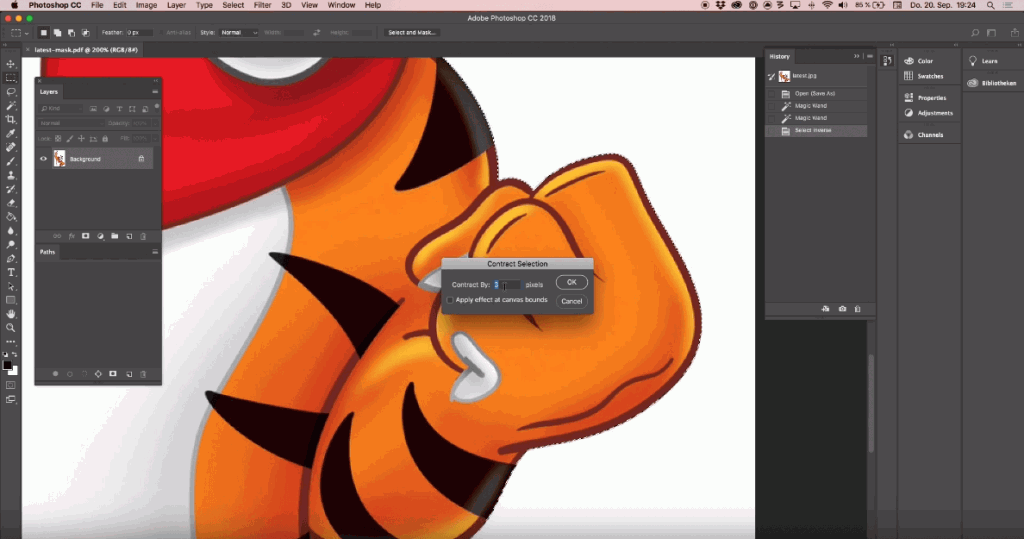Collapse History panel with double-arrow
1024x539 pixels.
pyautogui.click(x=856, y=56)
